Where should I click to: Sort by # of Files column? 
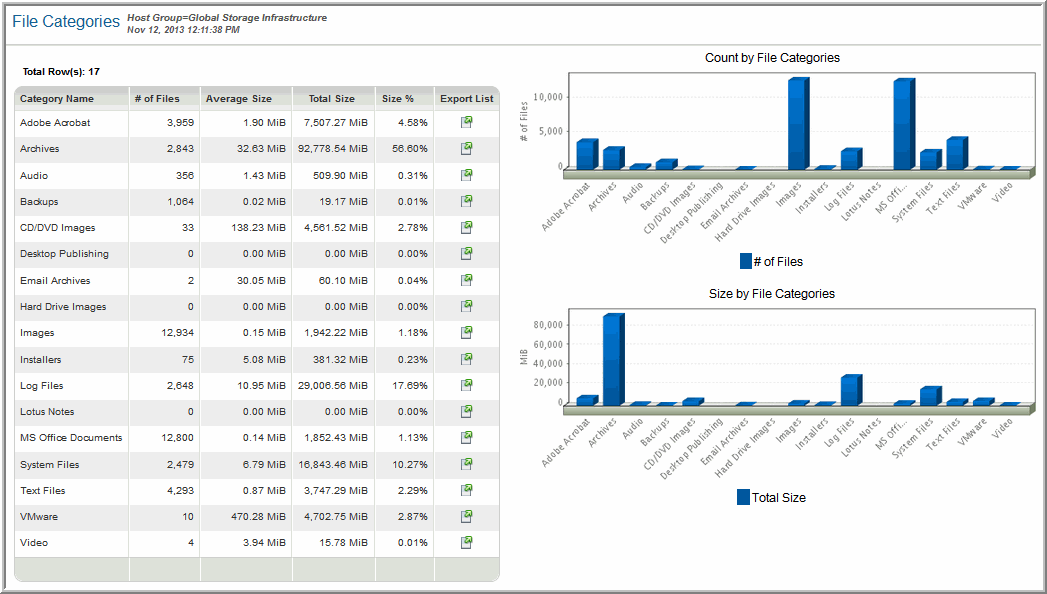point(157,99)
